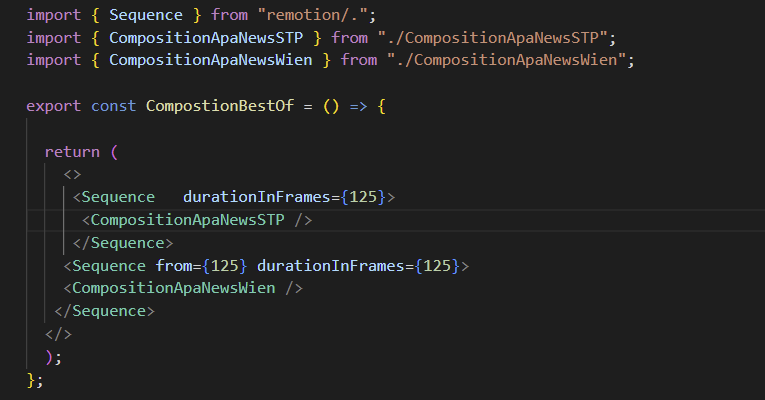Screen dimensions: 765x400
Task: Click "CompositionApaNewsSTP" identifier in second import
Action: [x=206, y=38]
